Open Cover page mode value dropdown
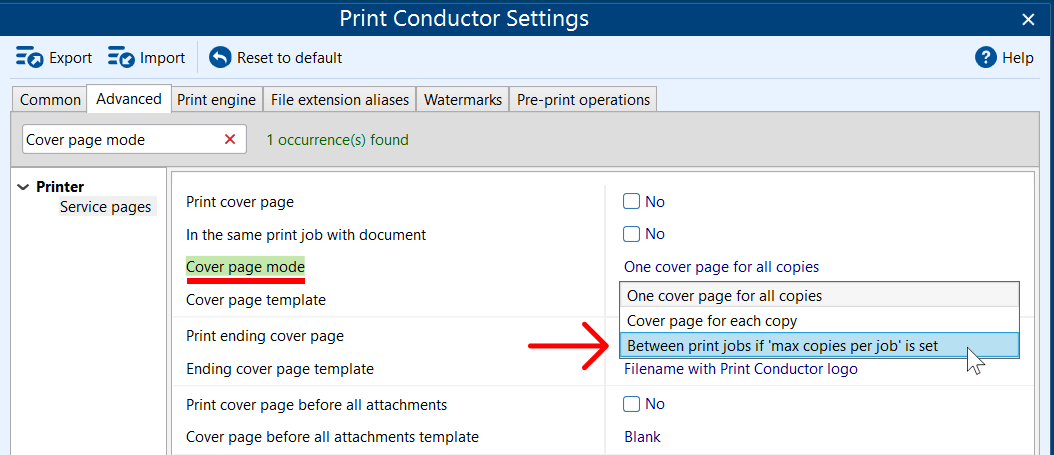Screen dimensions: 1054x455 tap(721, 267)
